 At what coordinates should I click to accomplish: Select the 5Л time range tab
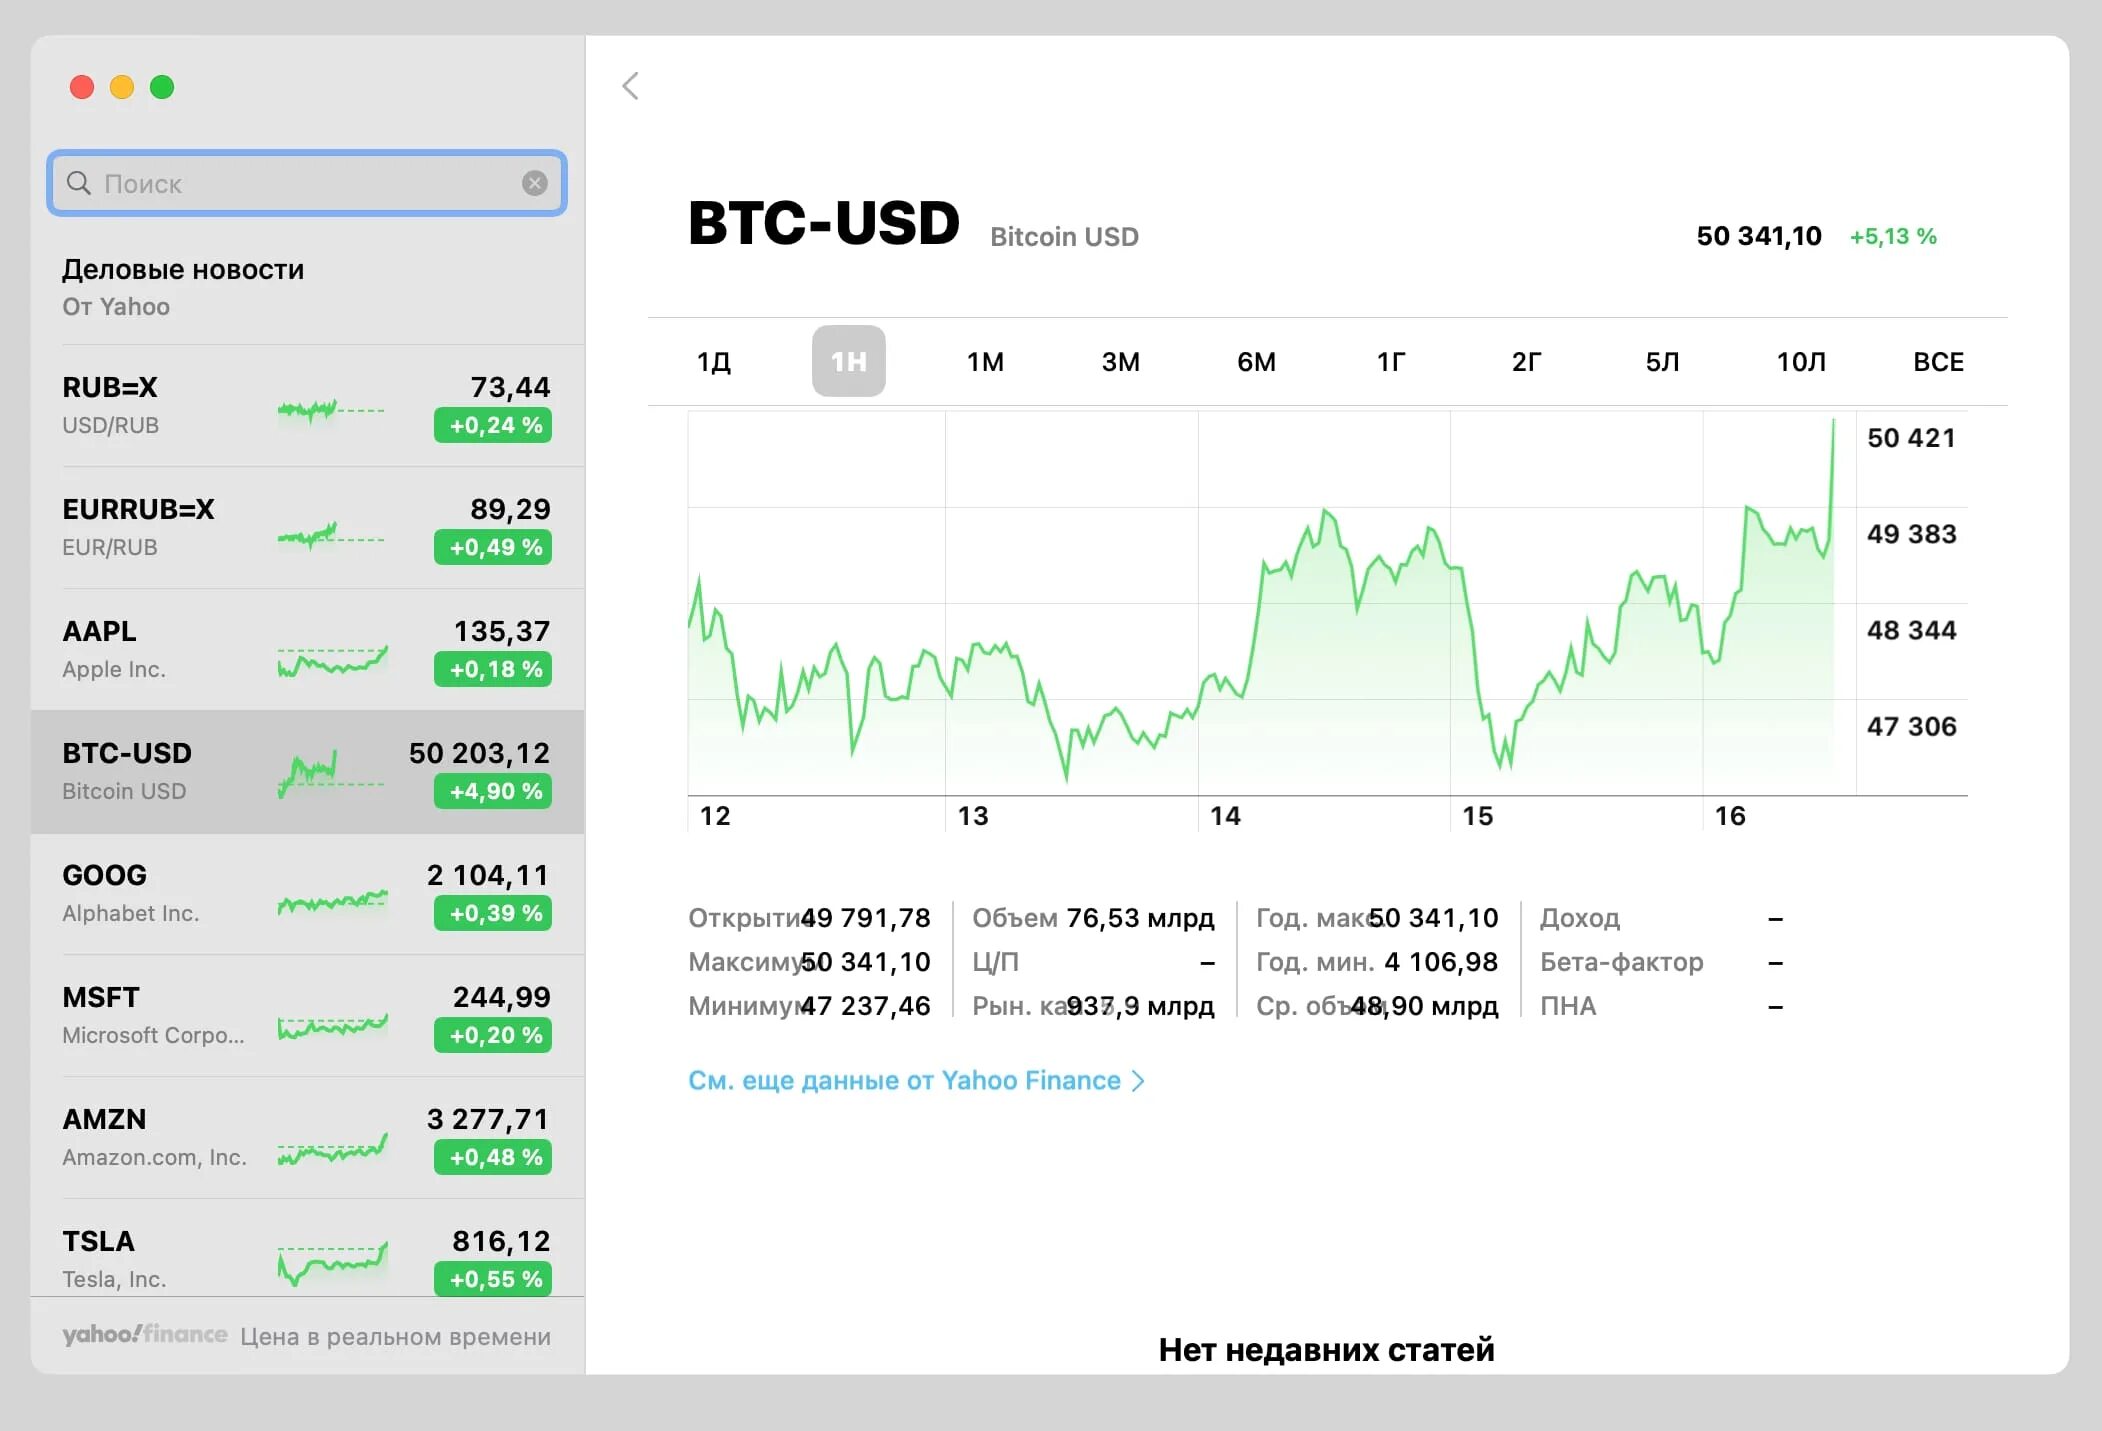pos(1663,362)
